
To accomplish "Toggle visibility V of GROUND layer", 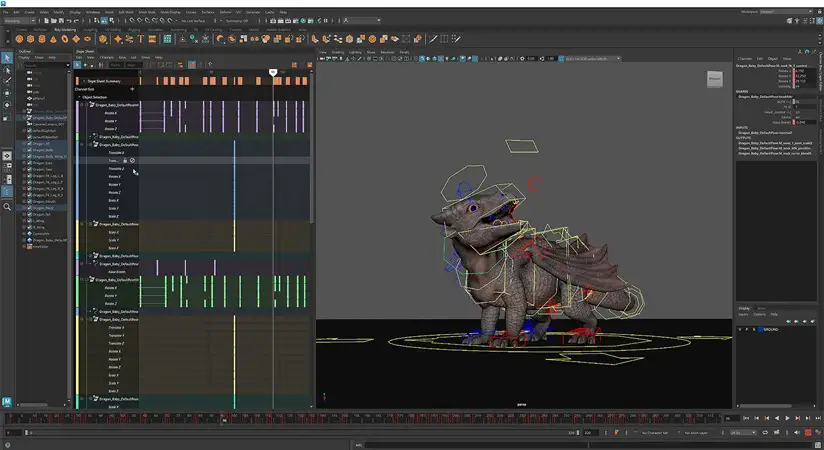I will (x=740, y=329).
